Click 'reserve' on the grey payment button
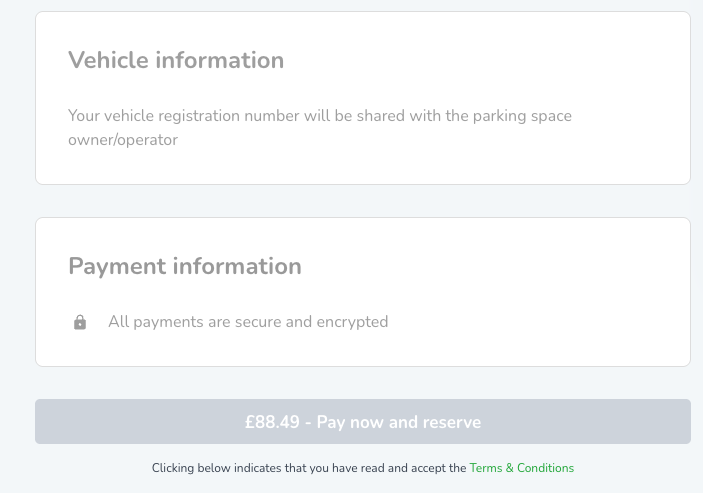703x493 pixels. 452,422
